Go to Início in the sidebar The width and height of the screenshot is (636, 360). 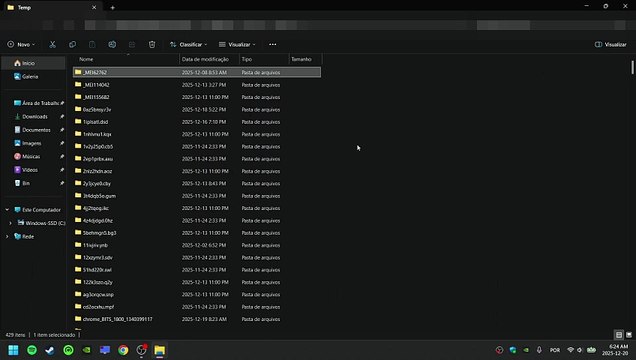click(x=34, y=63)
